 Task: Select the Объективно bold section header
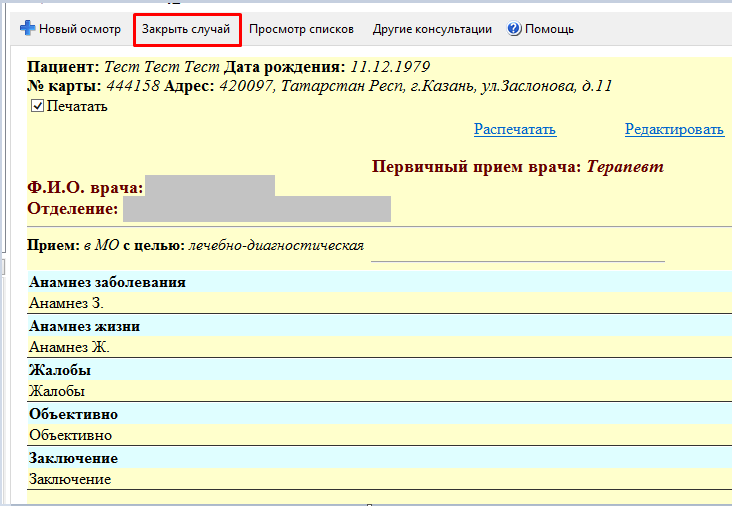pyautogui.click(x=74, y=414)
